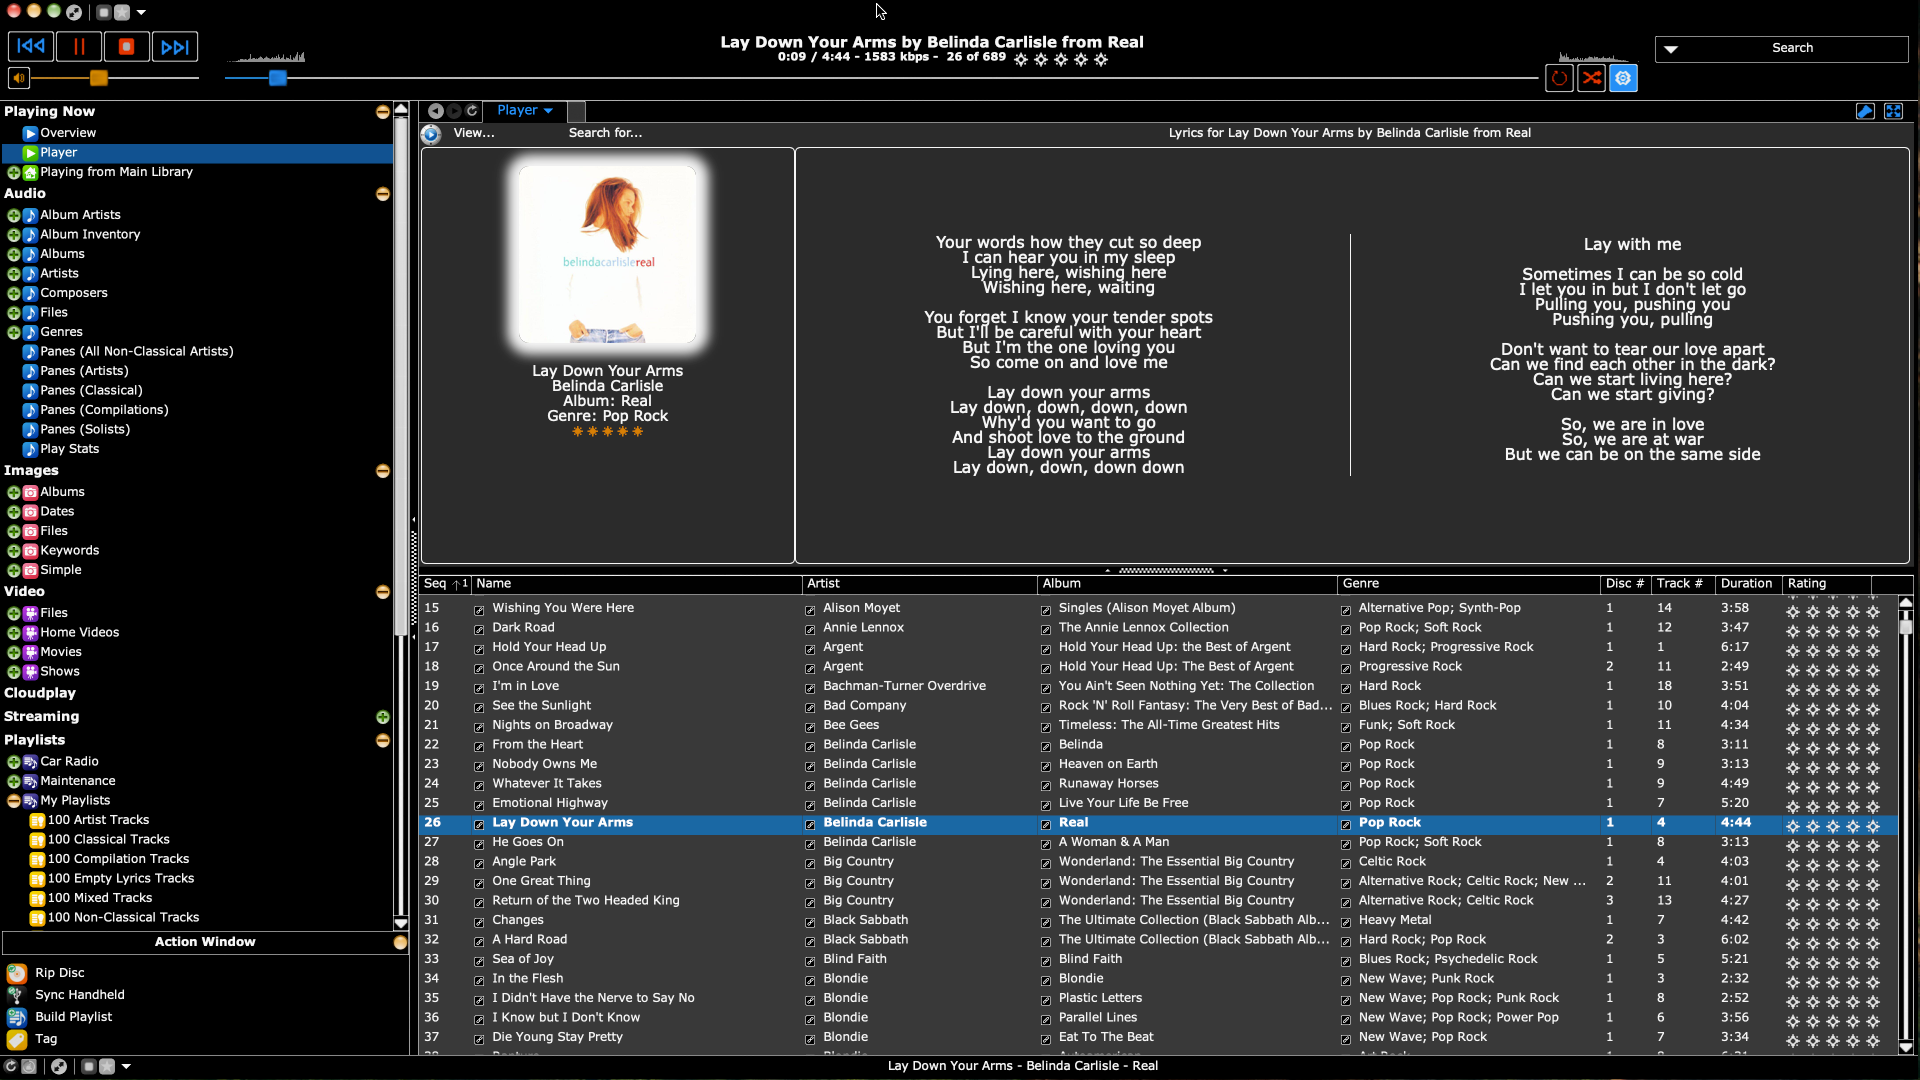Toggle checkbox beside artist Blind Faith

[810, 960]
